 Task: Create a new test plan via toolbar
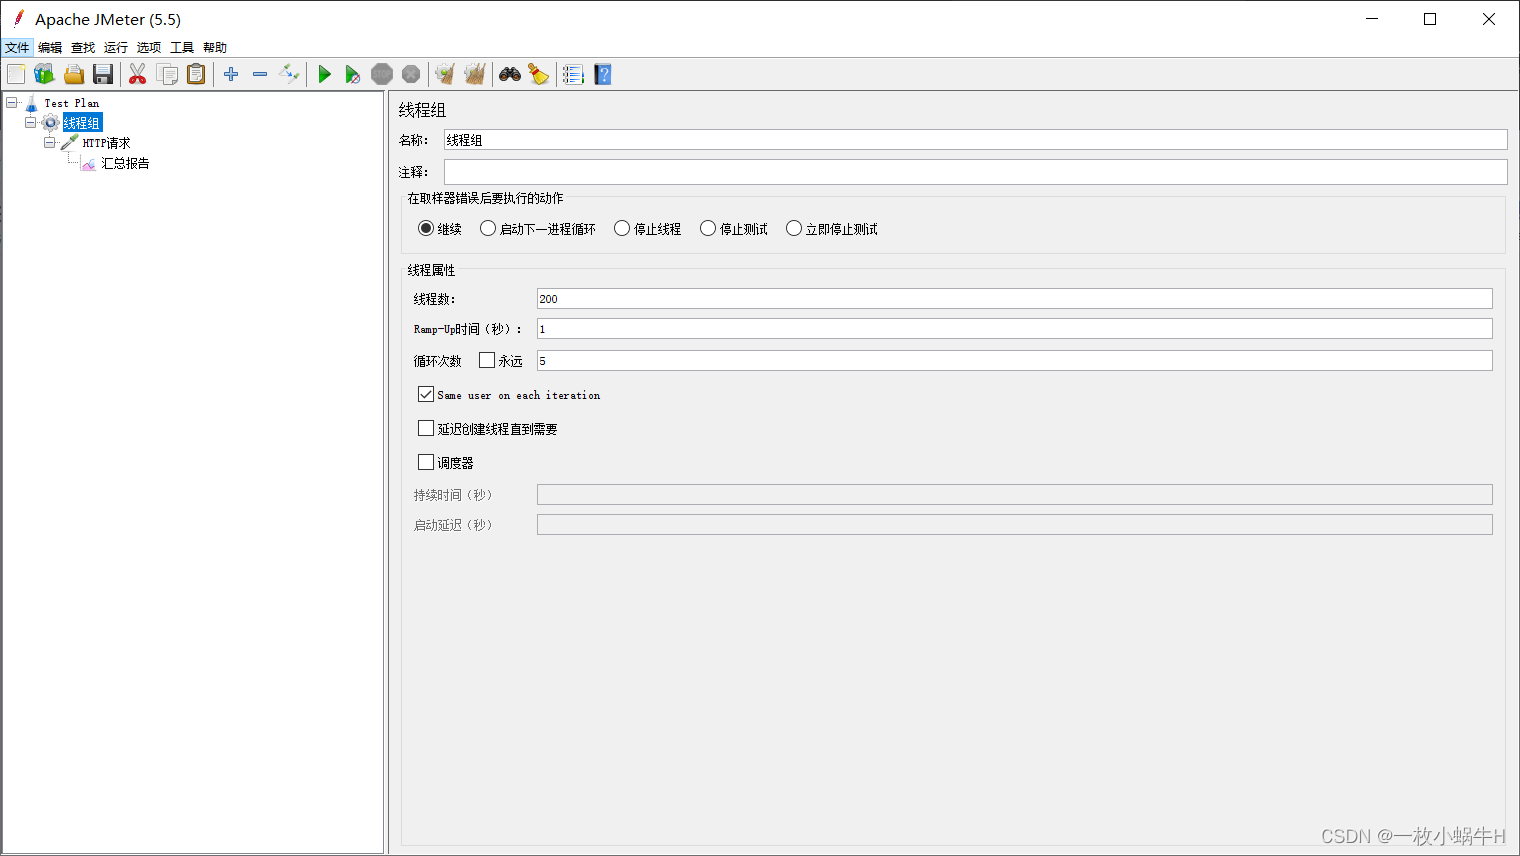point(16,74)
